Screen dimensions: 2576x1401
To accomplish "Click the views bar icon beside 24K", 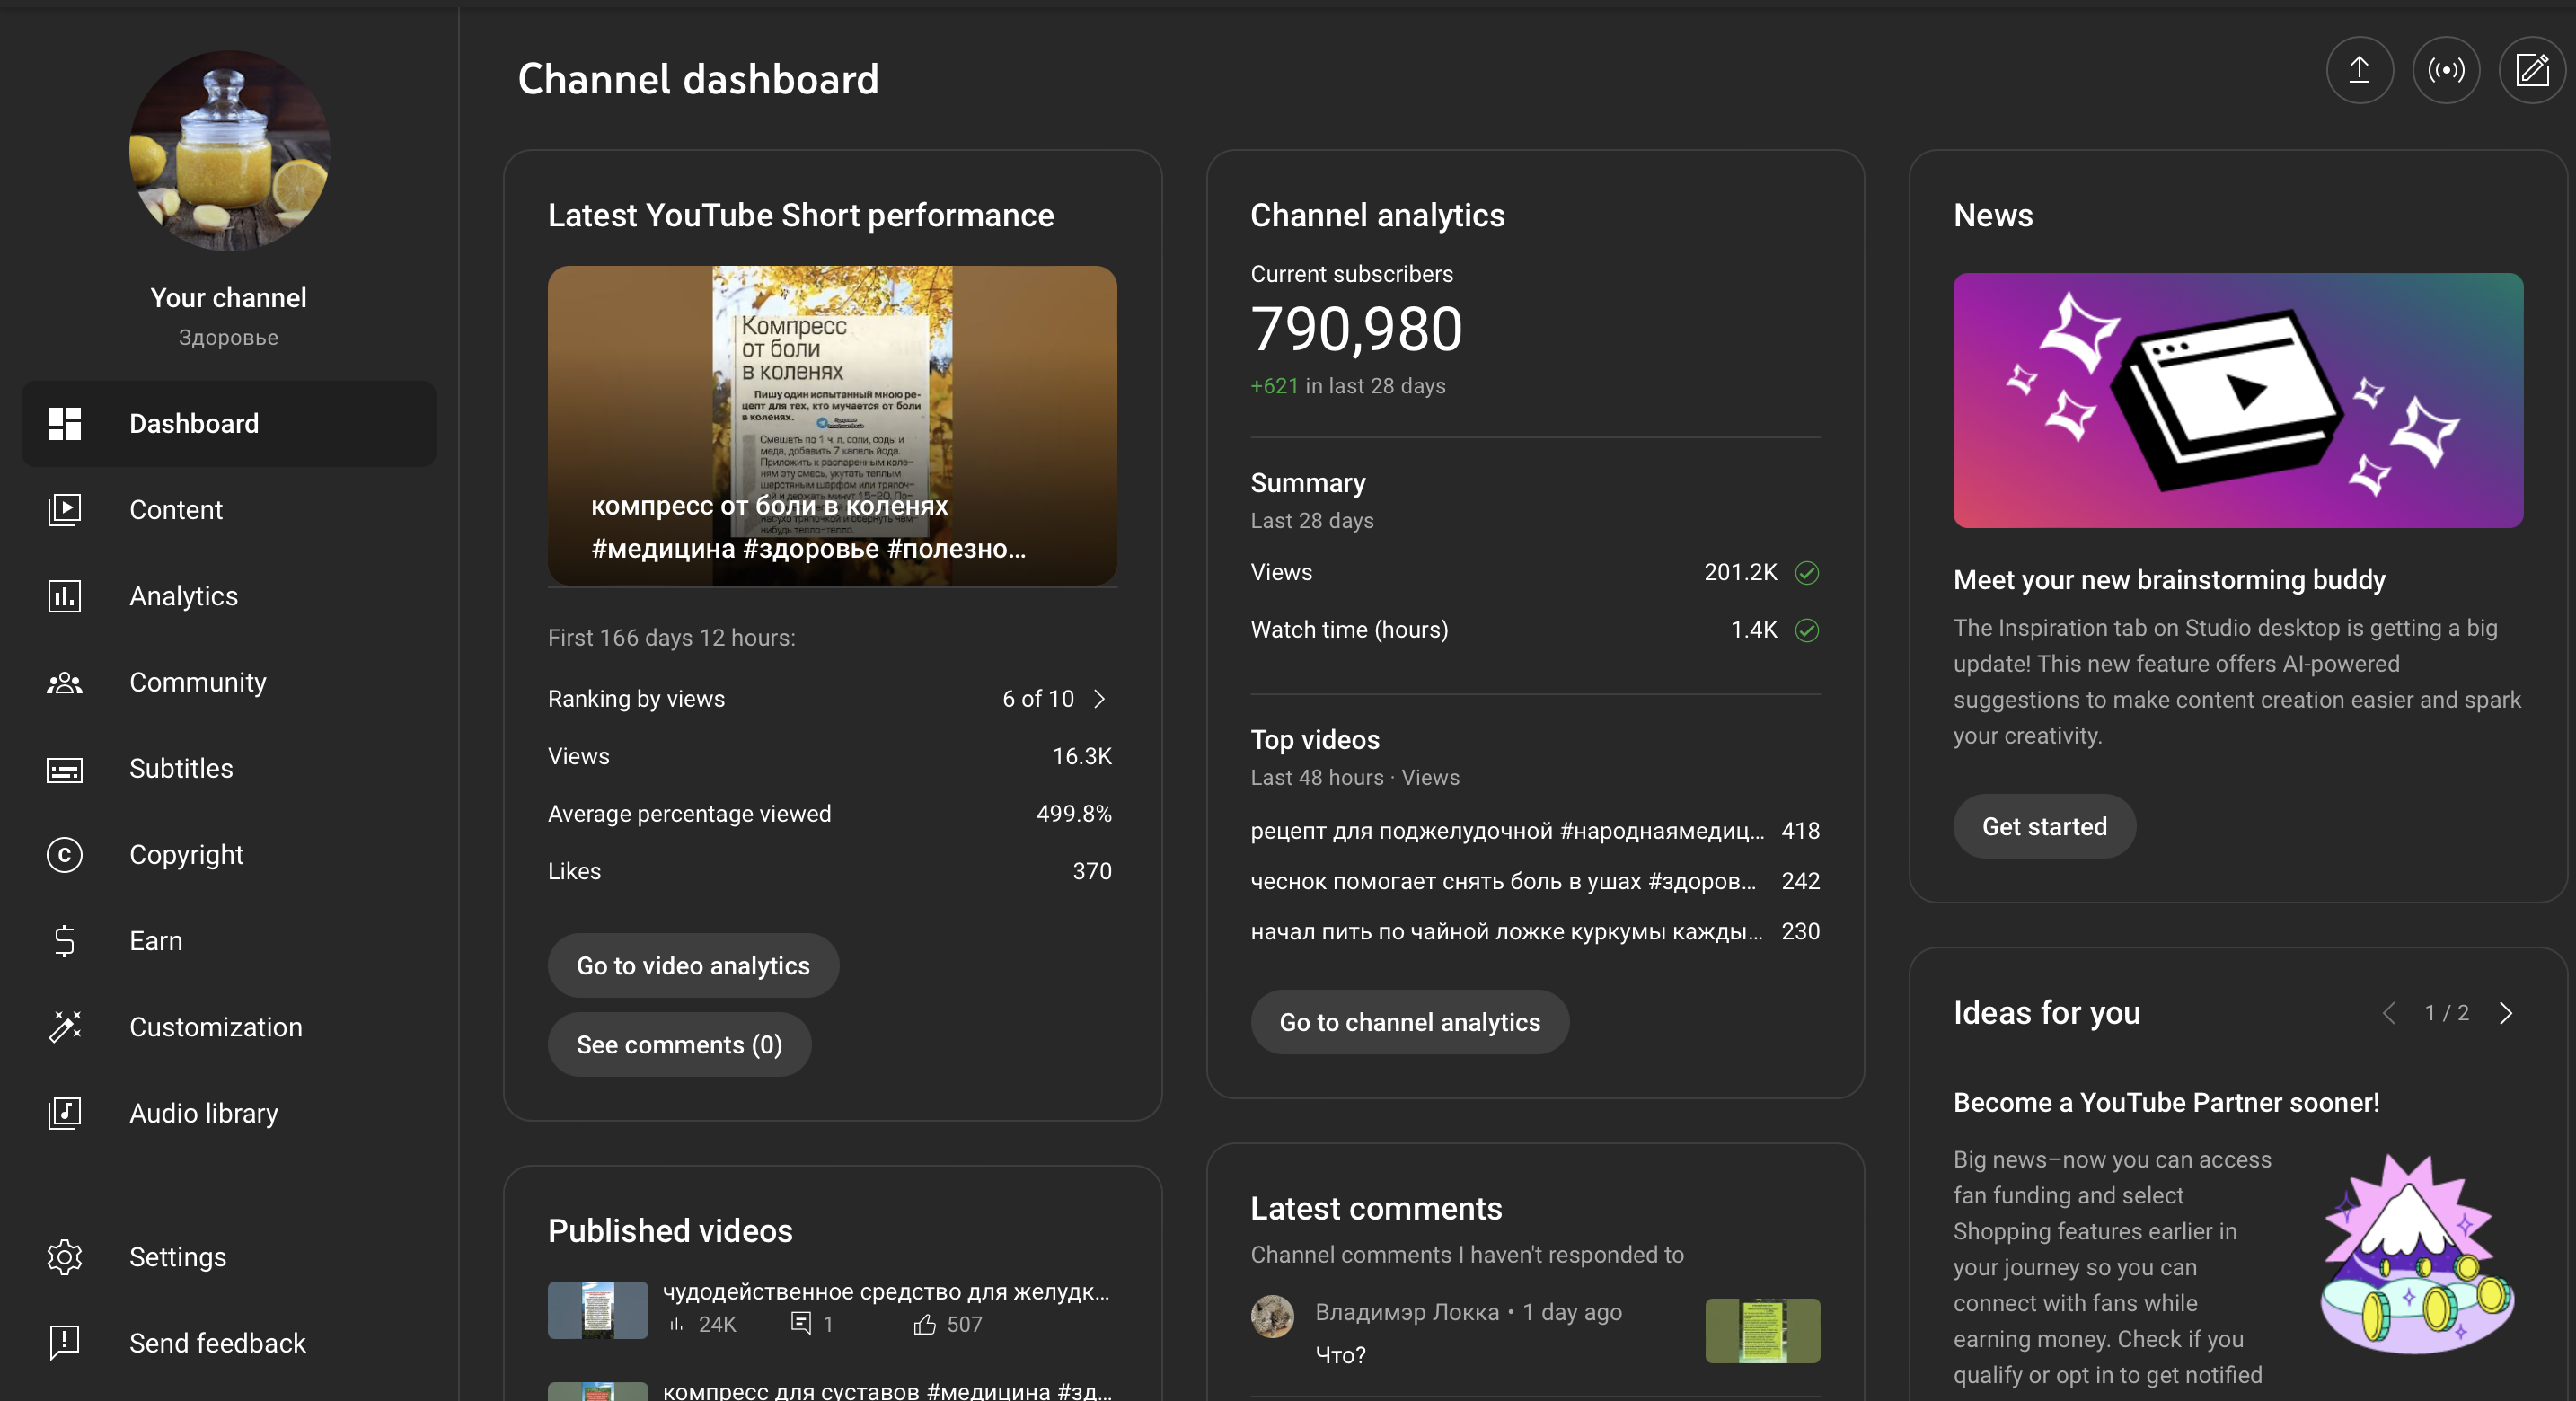I will [x=676, y=1324].
